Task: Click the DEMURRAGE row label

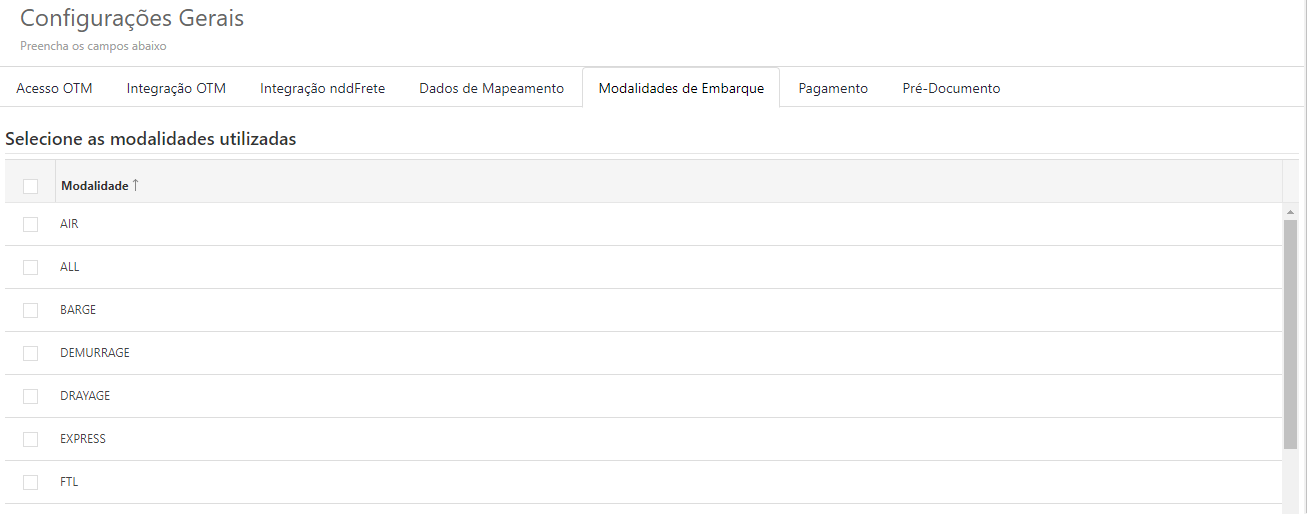Action: (95, 353)
